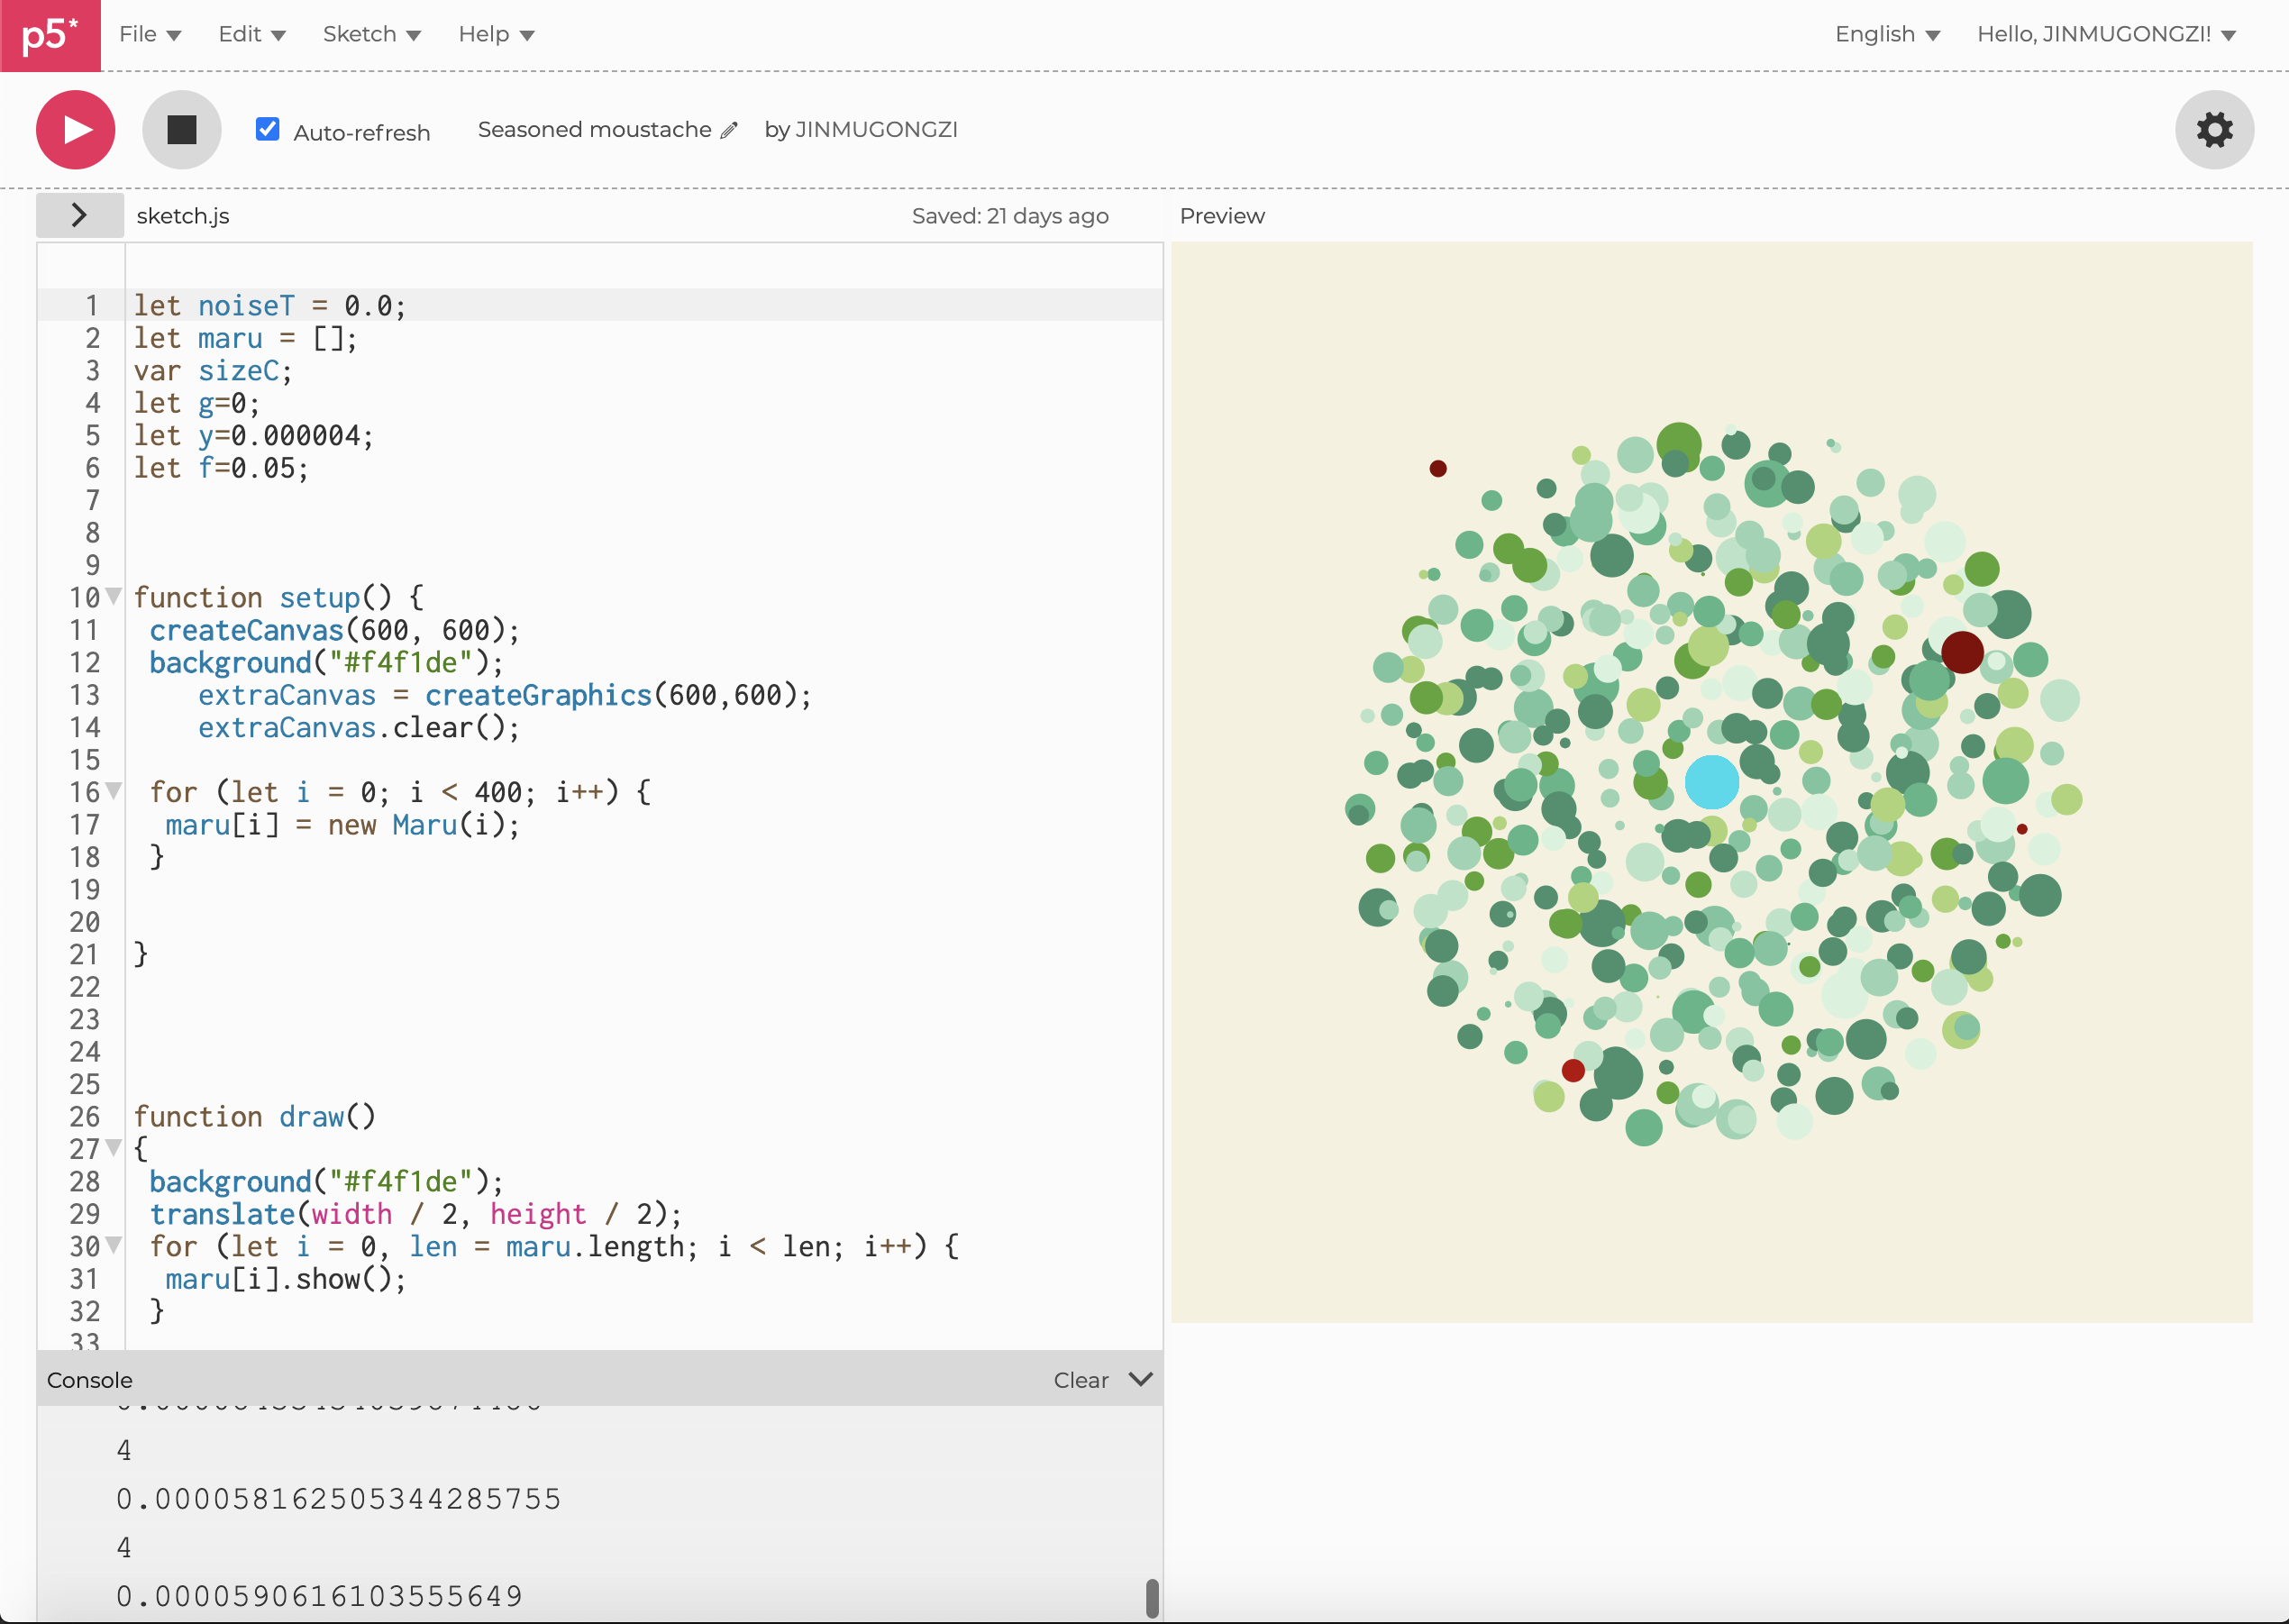Edit sketch name via pencil icon

tap(729, 130)
